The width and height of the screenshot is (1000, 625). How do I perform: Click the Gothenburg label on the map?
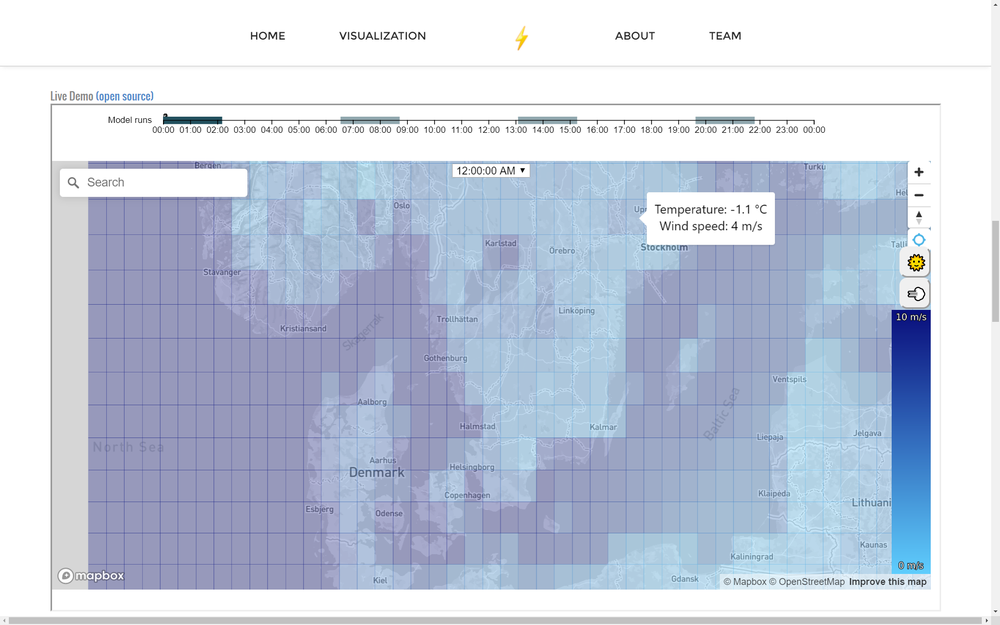click(x=445, y=358)
